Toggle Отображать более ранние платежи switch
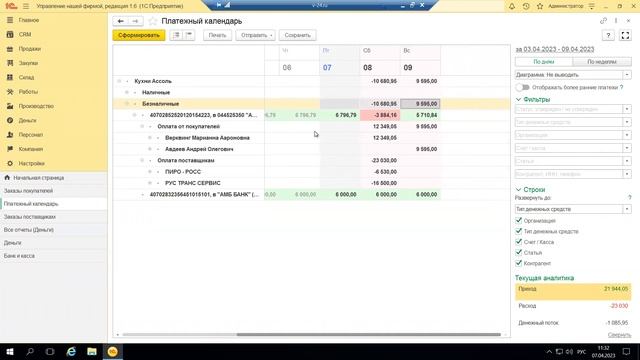Viewport: 640px width, 360px height. [522, 87]
